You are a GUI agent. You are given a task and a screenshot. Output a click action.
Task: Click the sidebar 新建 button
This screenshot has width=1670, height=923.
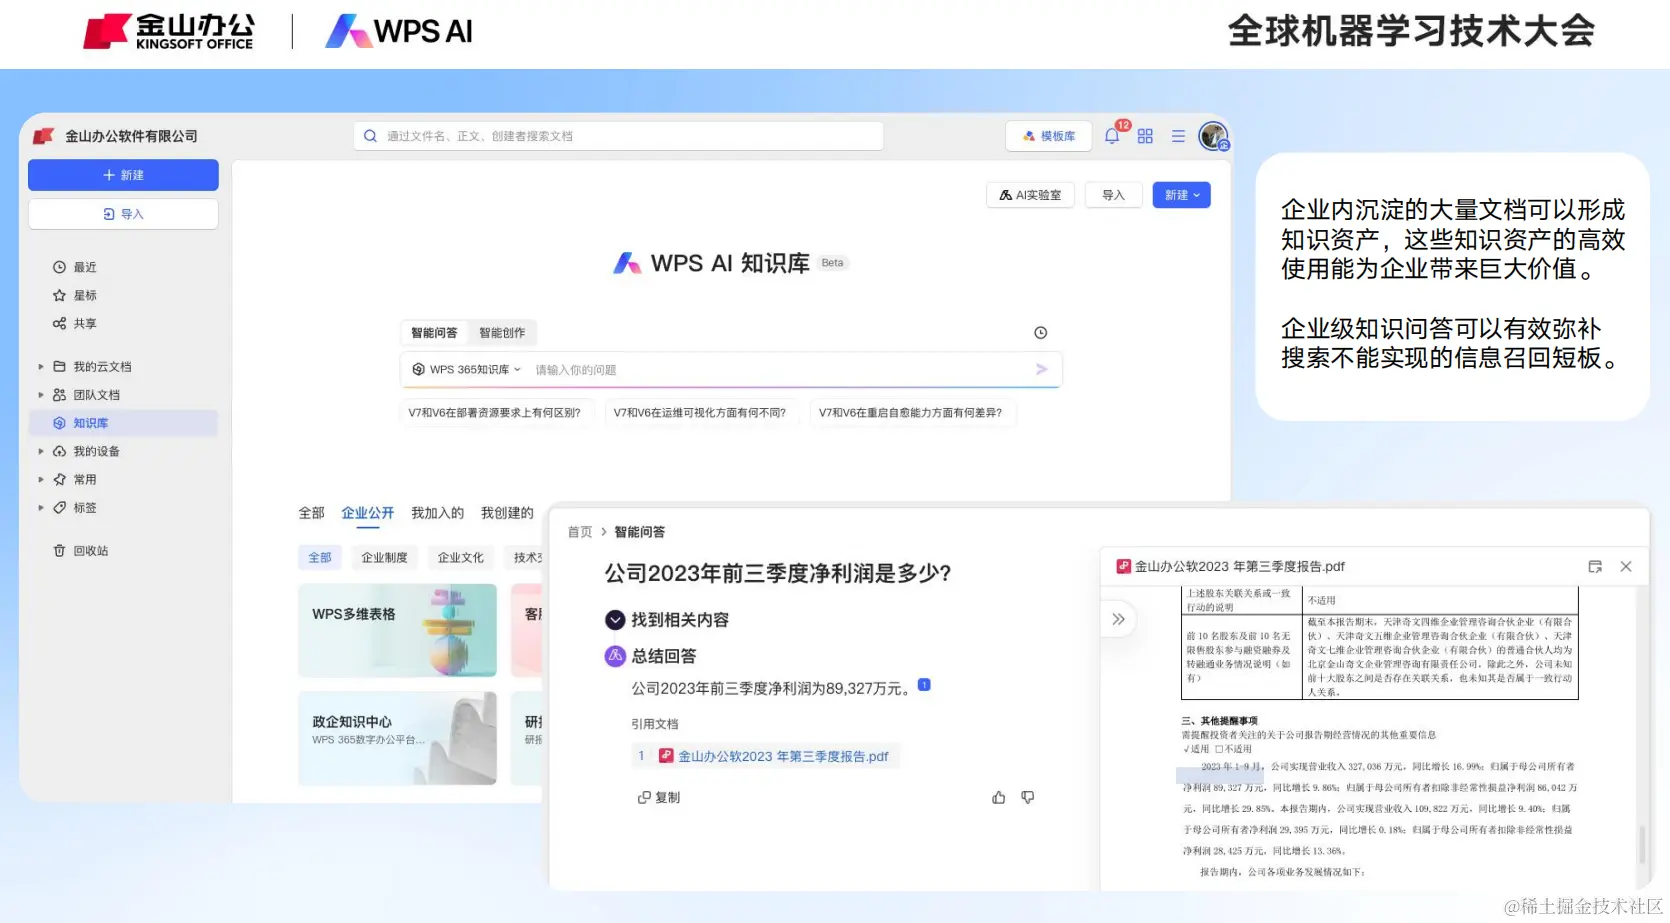[x=123, y=175]
